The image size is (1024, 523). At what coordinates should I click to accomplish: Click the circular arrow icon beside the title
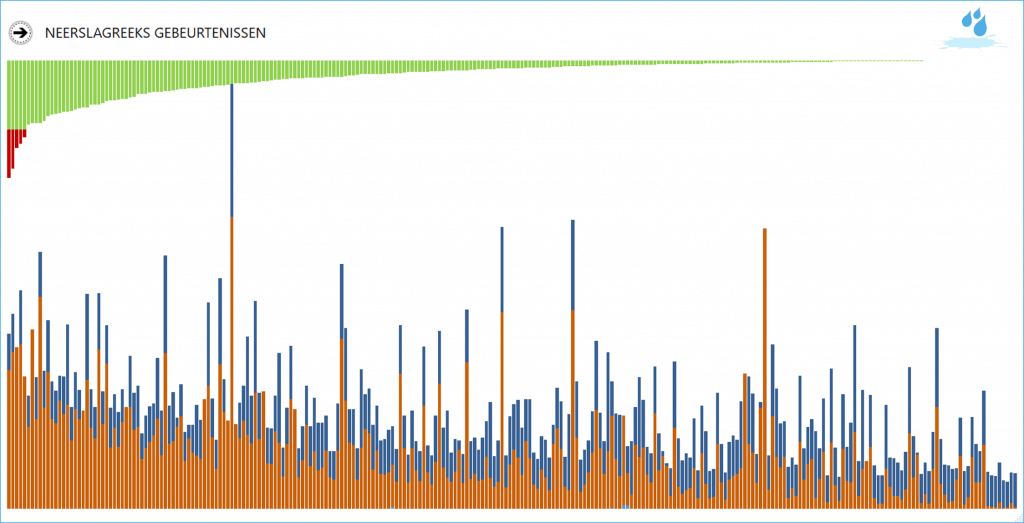click(19, 33)
